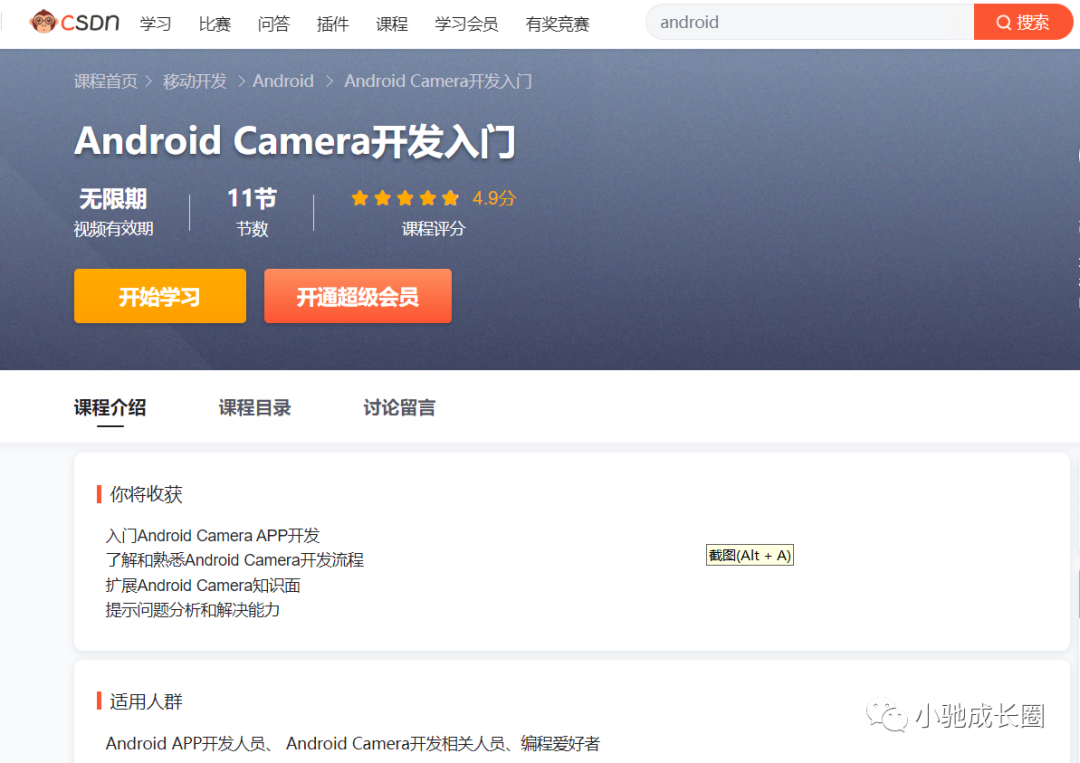The image size is (1080, 763).
Task: Click the 视频有效期 label
Action: pos(114,229)
